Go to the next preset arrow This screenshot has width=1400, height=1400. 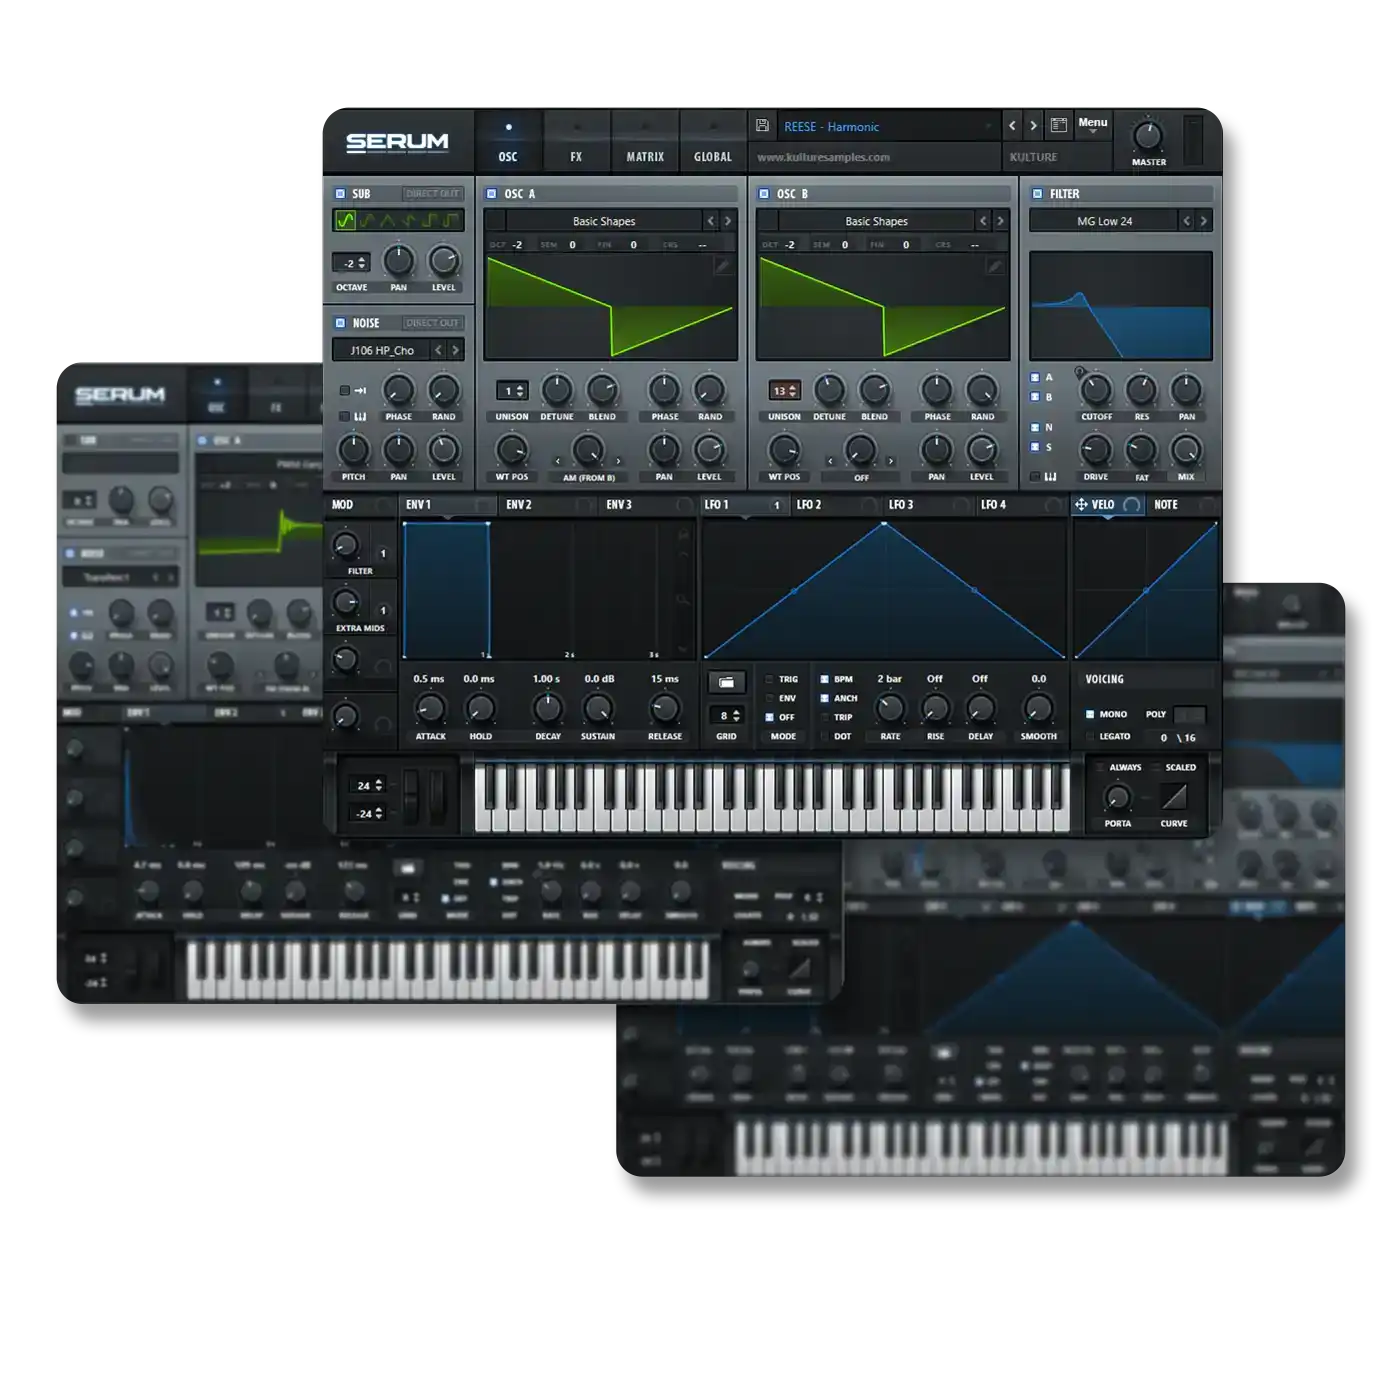pos(1034,126)
